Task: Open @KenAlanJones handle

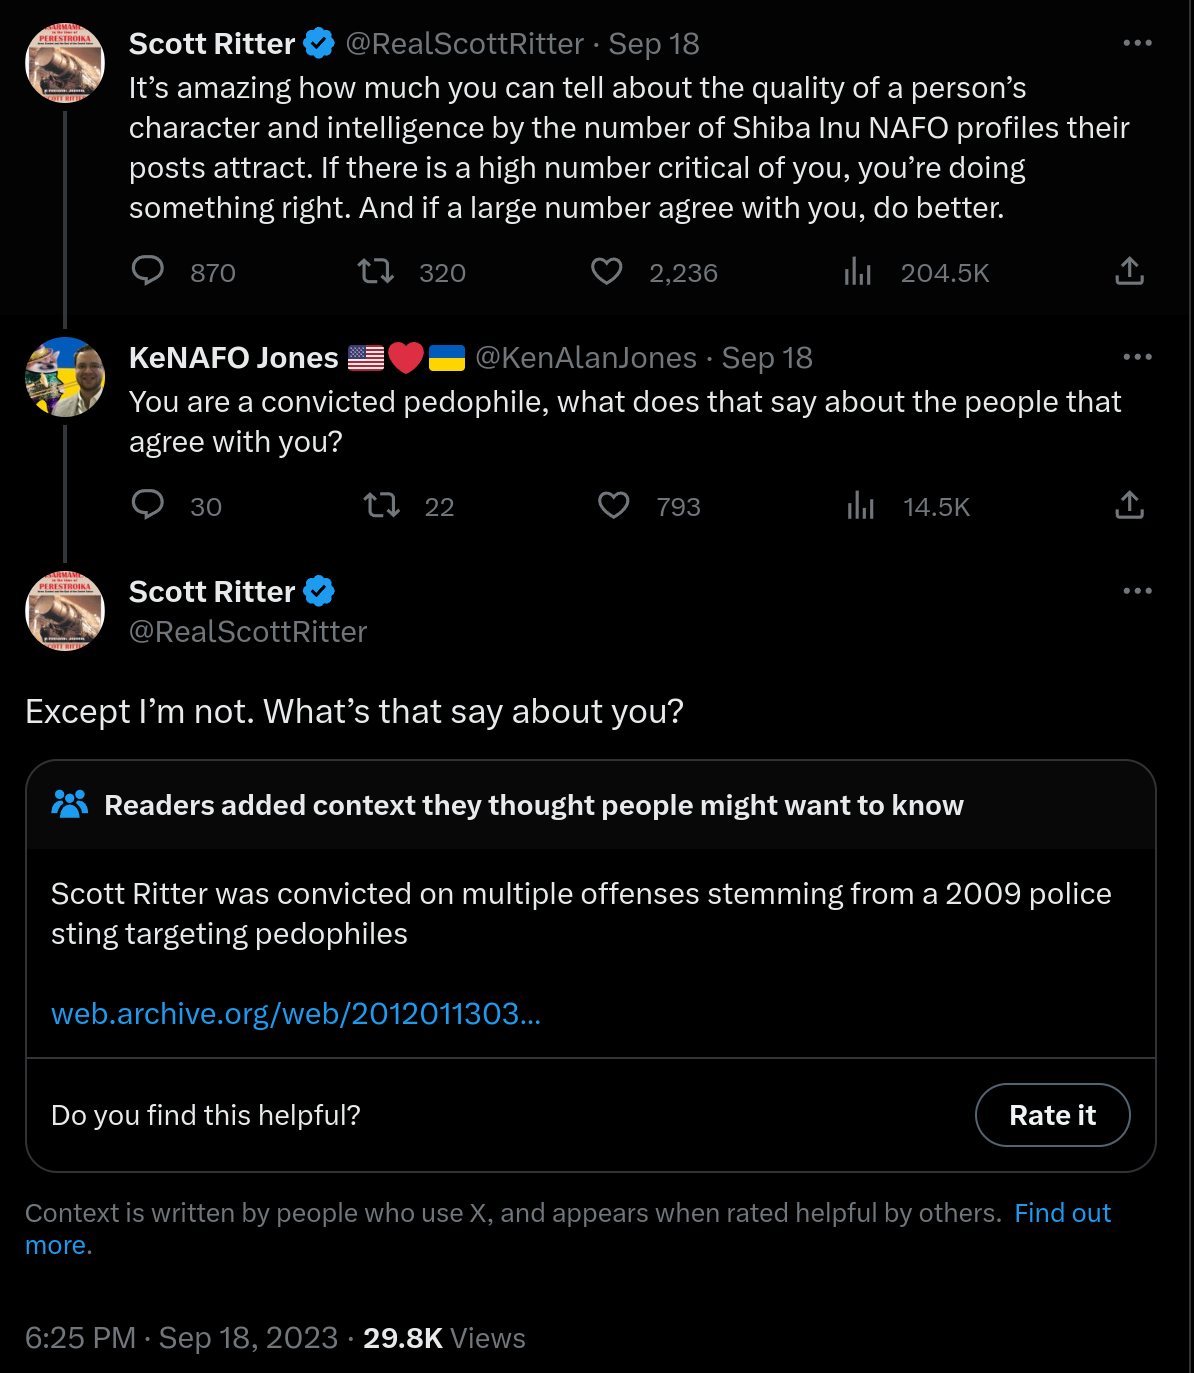Action: (x=585, y=358)
